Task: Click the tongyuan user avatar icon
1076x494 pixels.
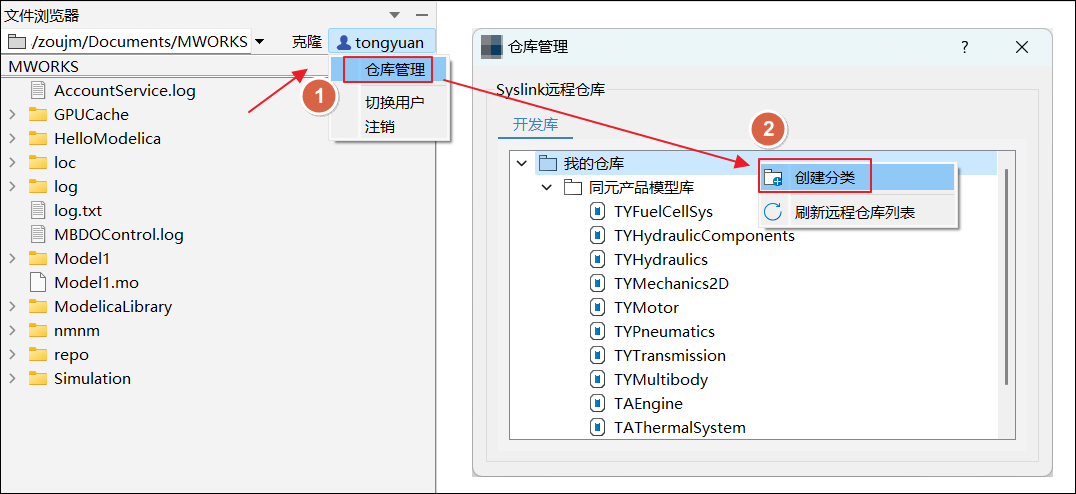Action: pyautogui.click(x=343, y=43)
